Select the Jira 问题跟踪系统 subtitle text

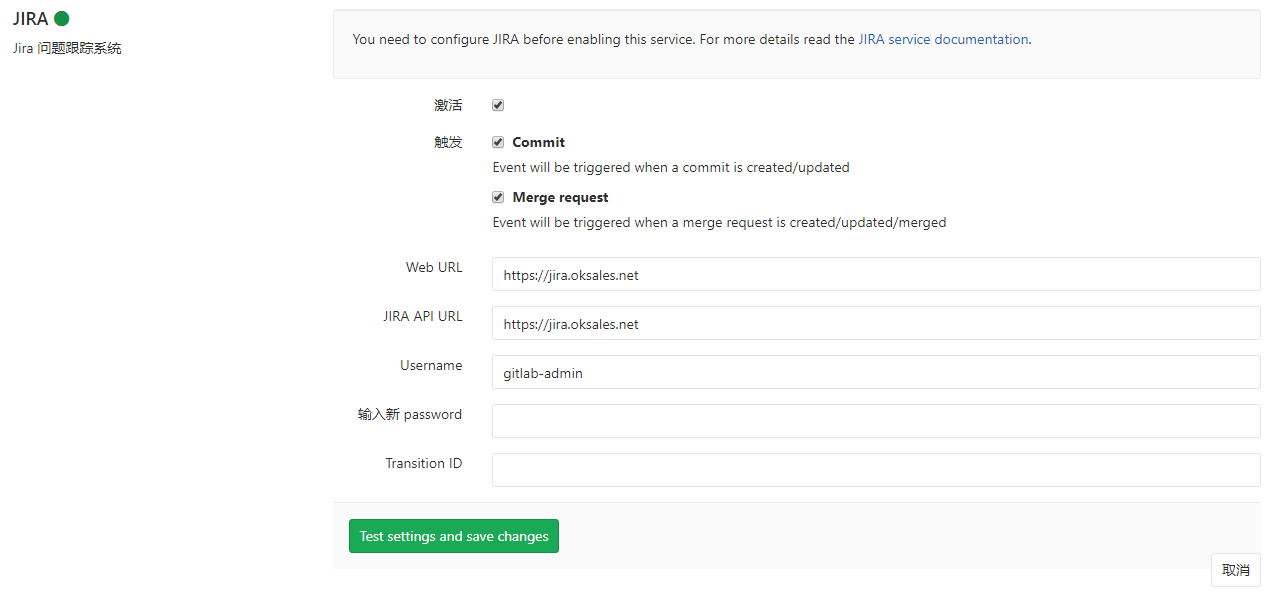66,47
